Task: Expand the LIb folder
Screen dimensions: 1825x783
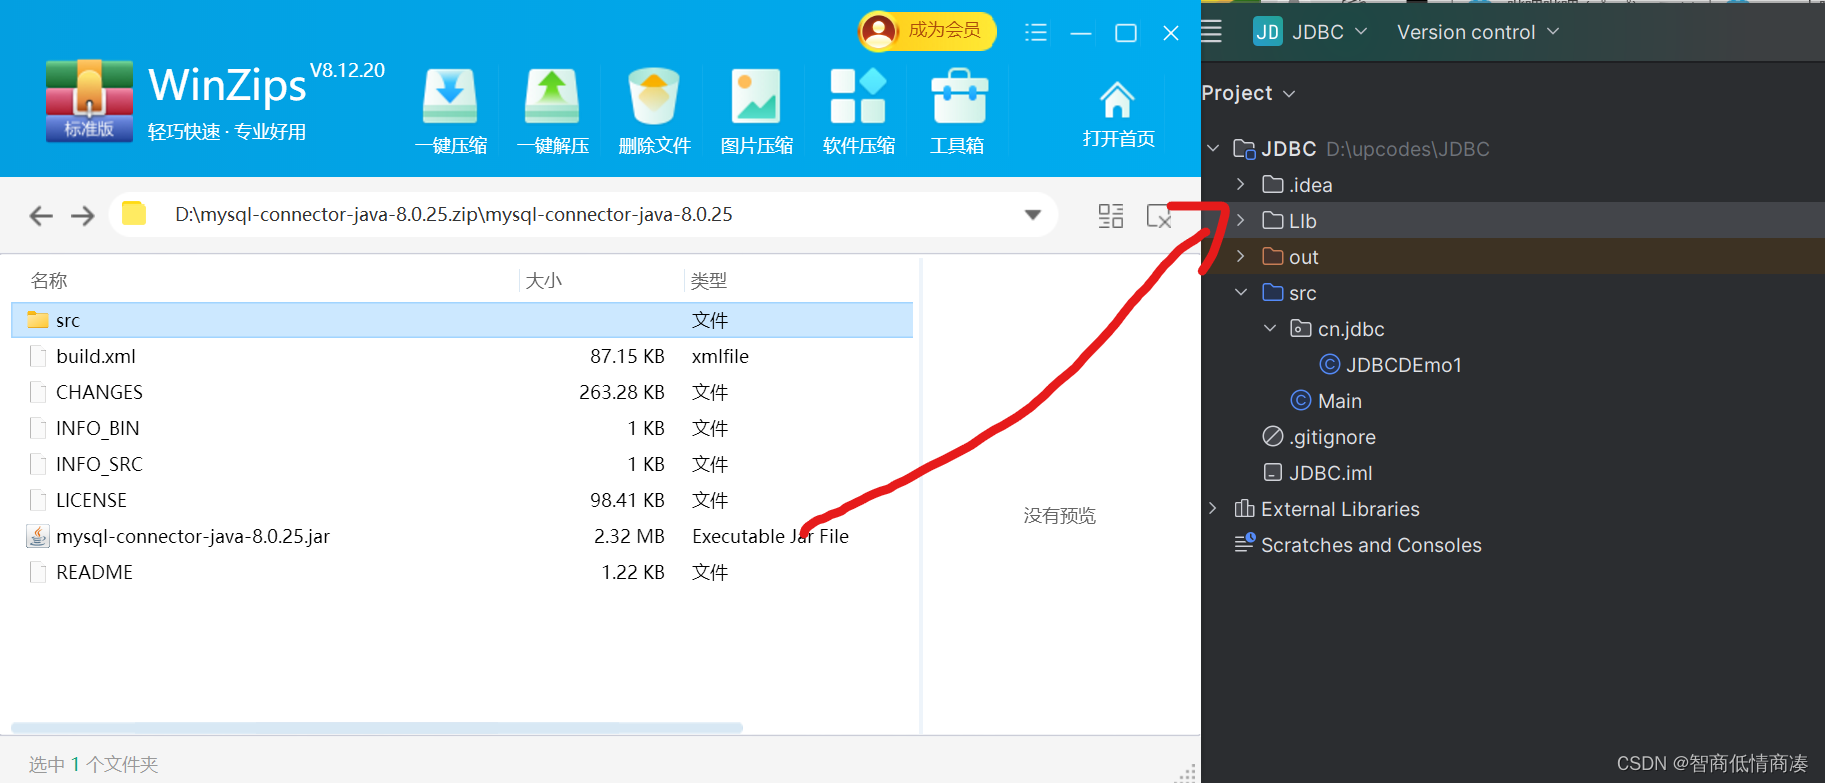Action: pos(1241,221)
